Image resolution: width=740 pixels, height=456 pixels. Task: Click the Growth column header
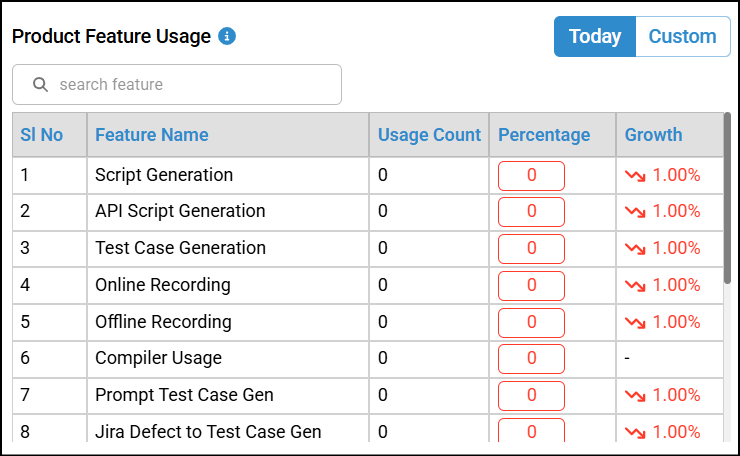click(x=653, y=135)
